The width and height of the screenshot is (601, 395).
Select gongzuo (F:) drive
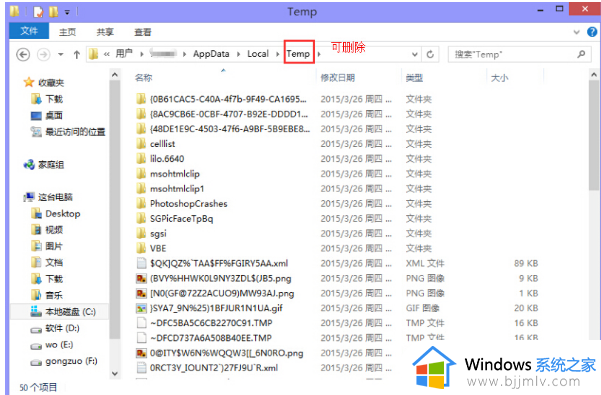pos(71,361)
